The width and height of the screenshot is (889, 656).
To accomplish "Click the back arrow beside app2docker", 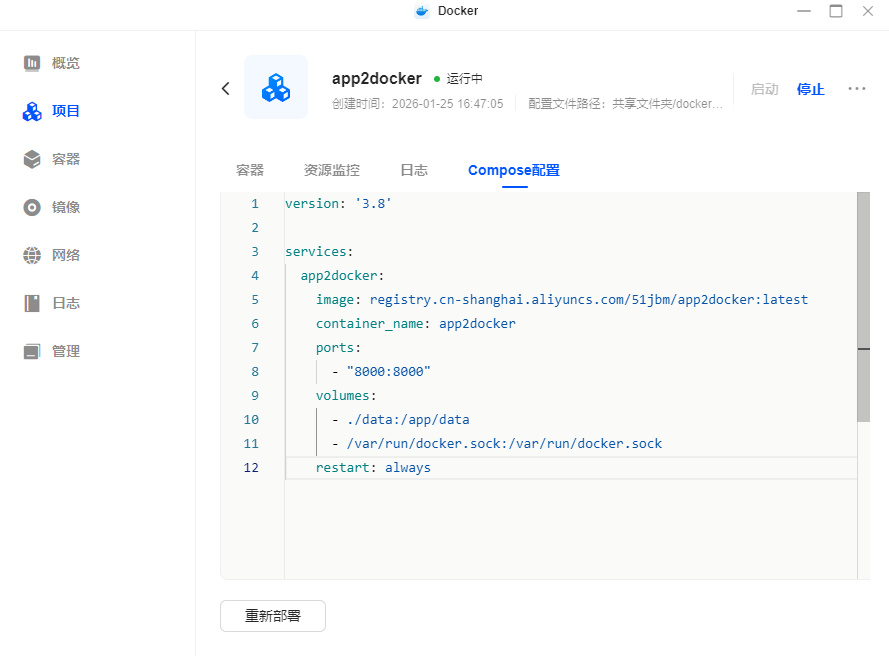I will click(226, 88).
